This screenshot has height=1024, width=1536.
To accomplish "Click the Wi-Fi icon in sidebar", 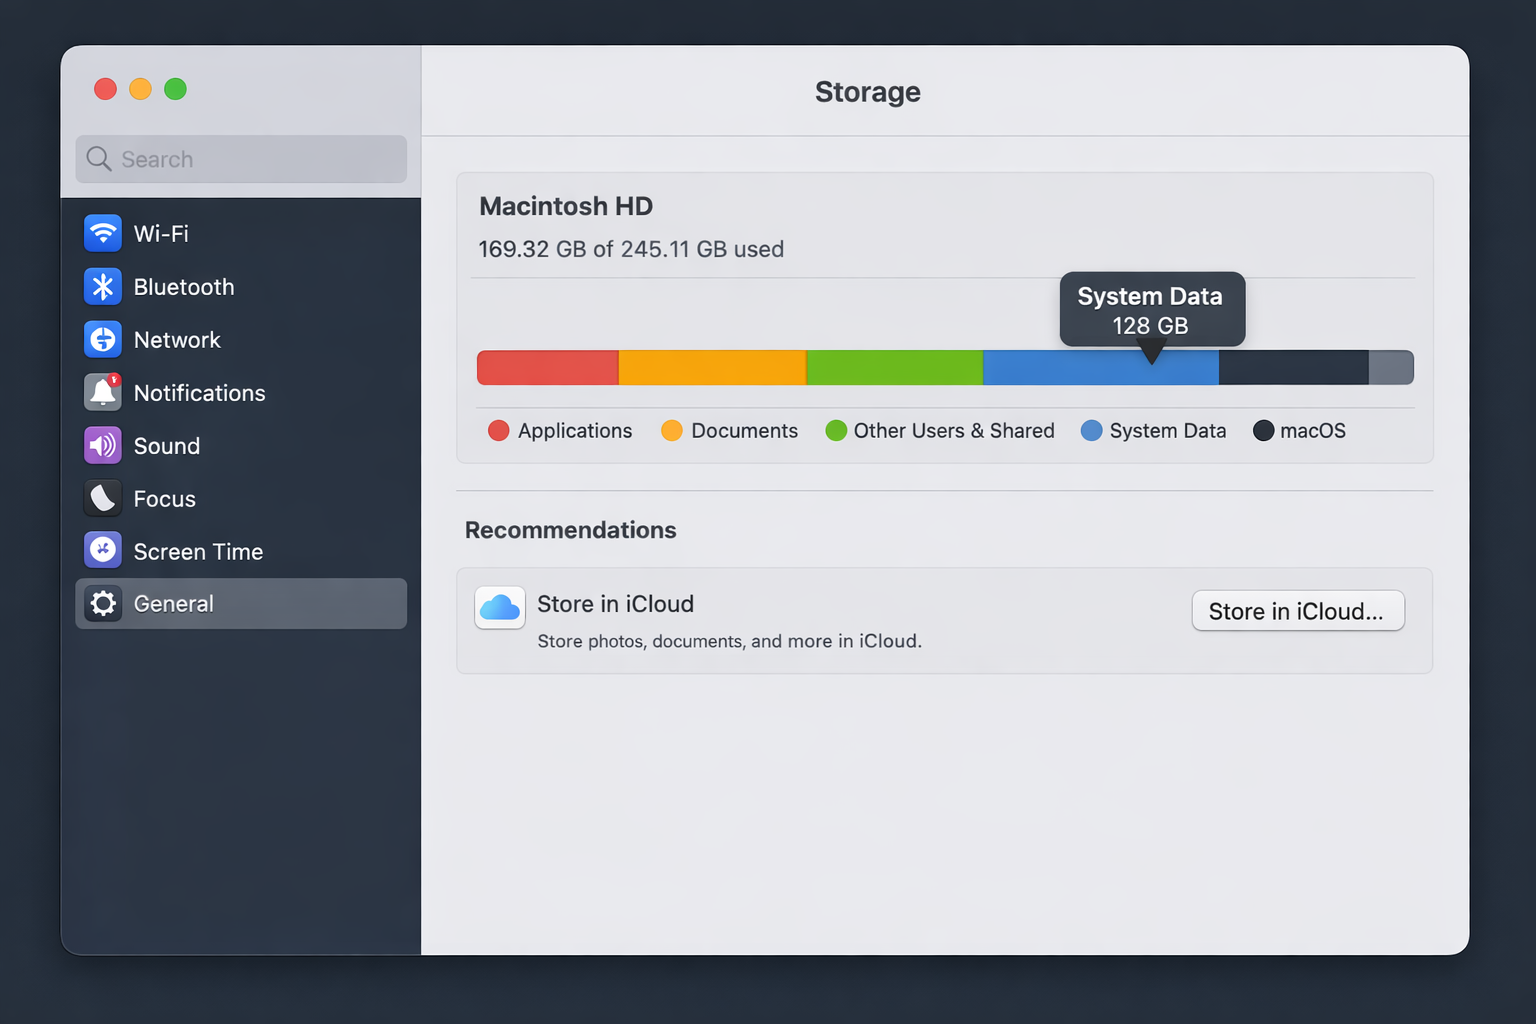I will [103, 233].
